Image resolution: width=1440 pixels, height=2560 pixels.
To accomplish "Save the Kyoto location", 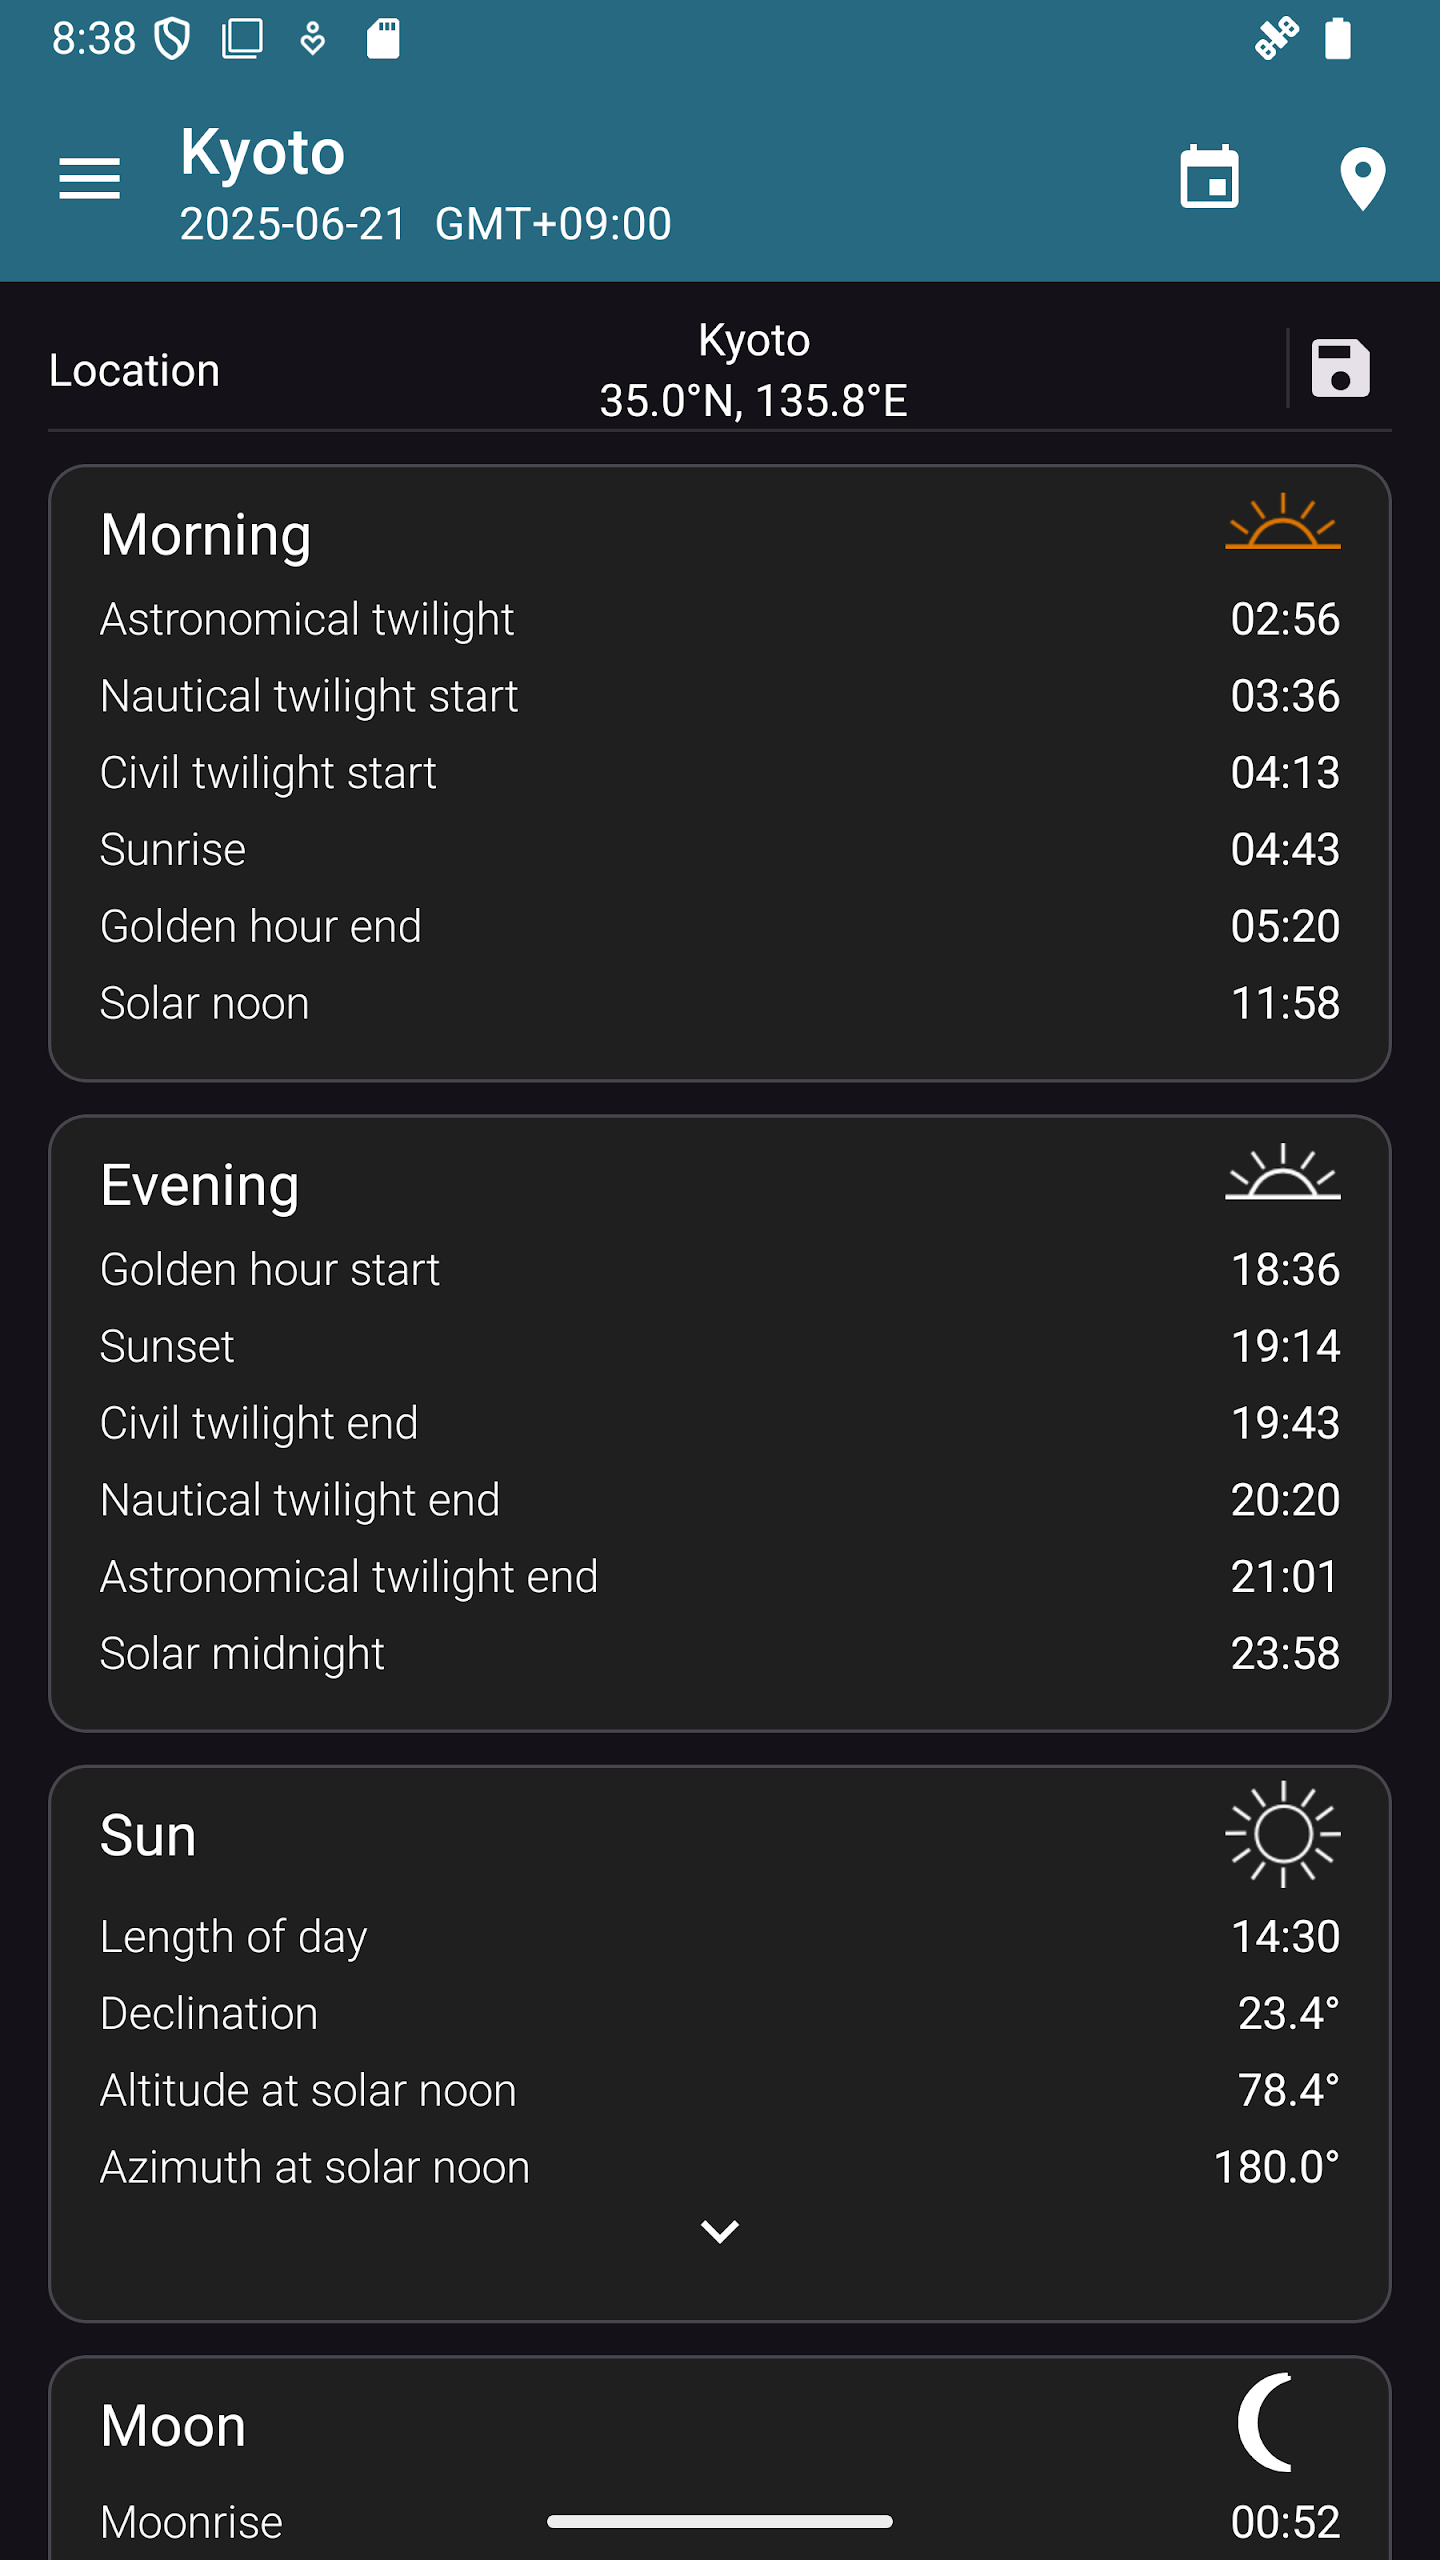I will click(x=1340, y=369).
